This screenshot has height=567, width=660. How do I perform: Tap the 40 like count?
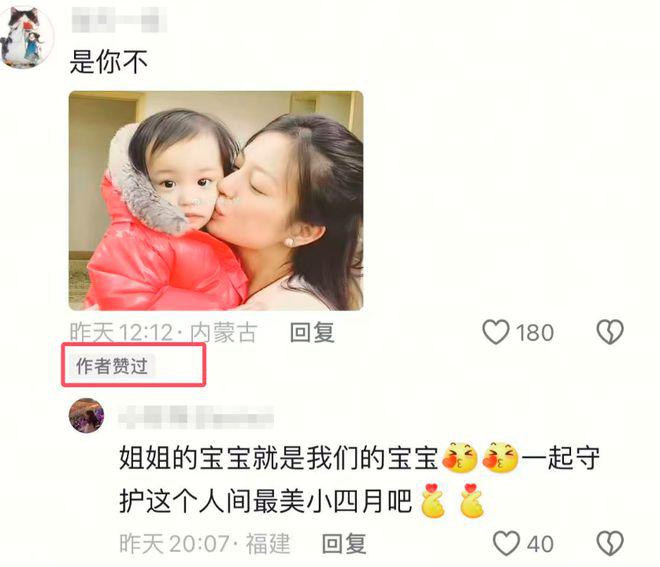pos(540,544)
